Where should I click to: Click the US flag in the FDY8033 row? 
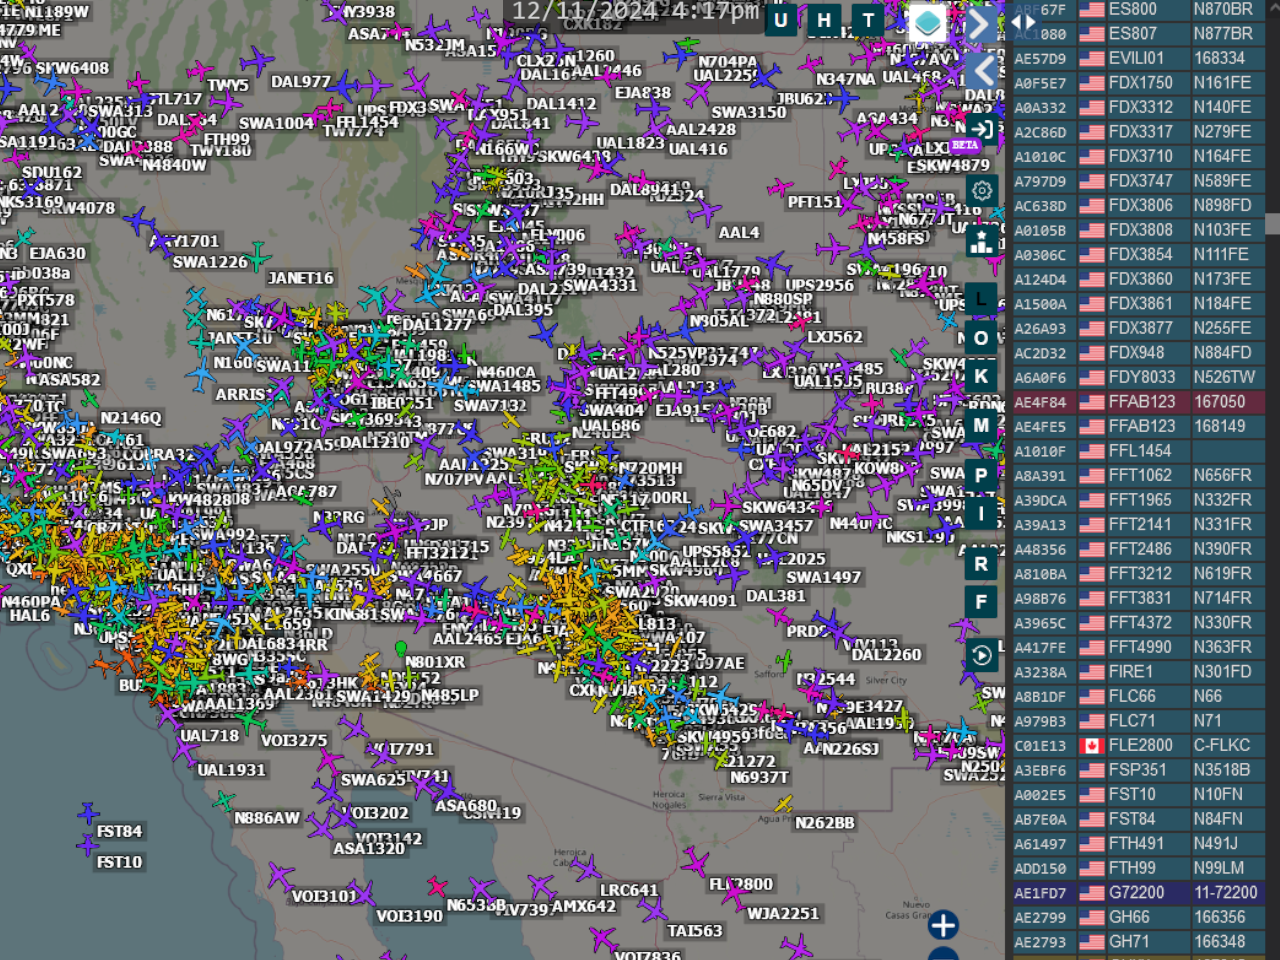1092,378
